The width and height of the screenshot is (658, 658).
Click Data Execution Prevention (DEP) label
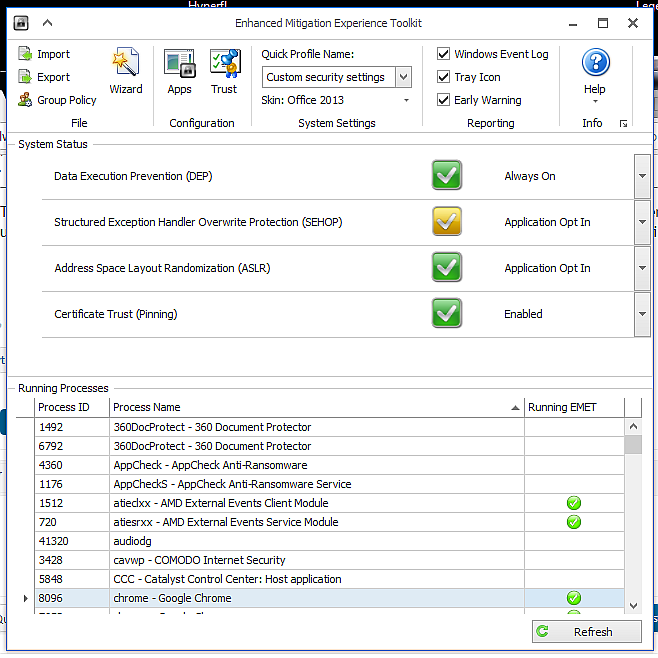(133, 176)
